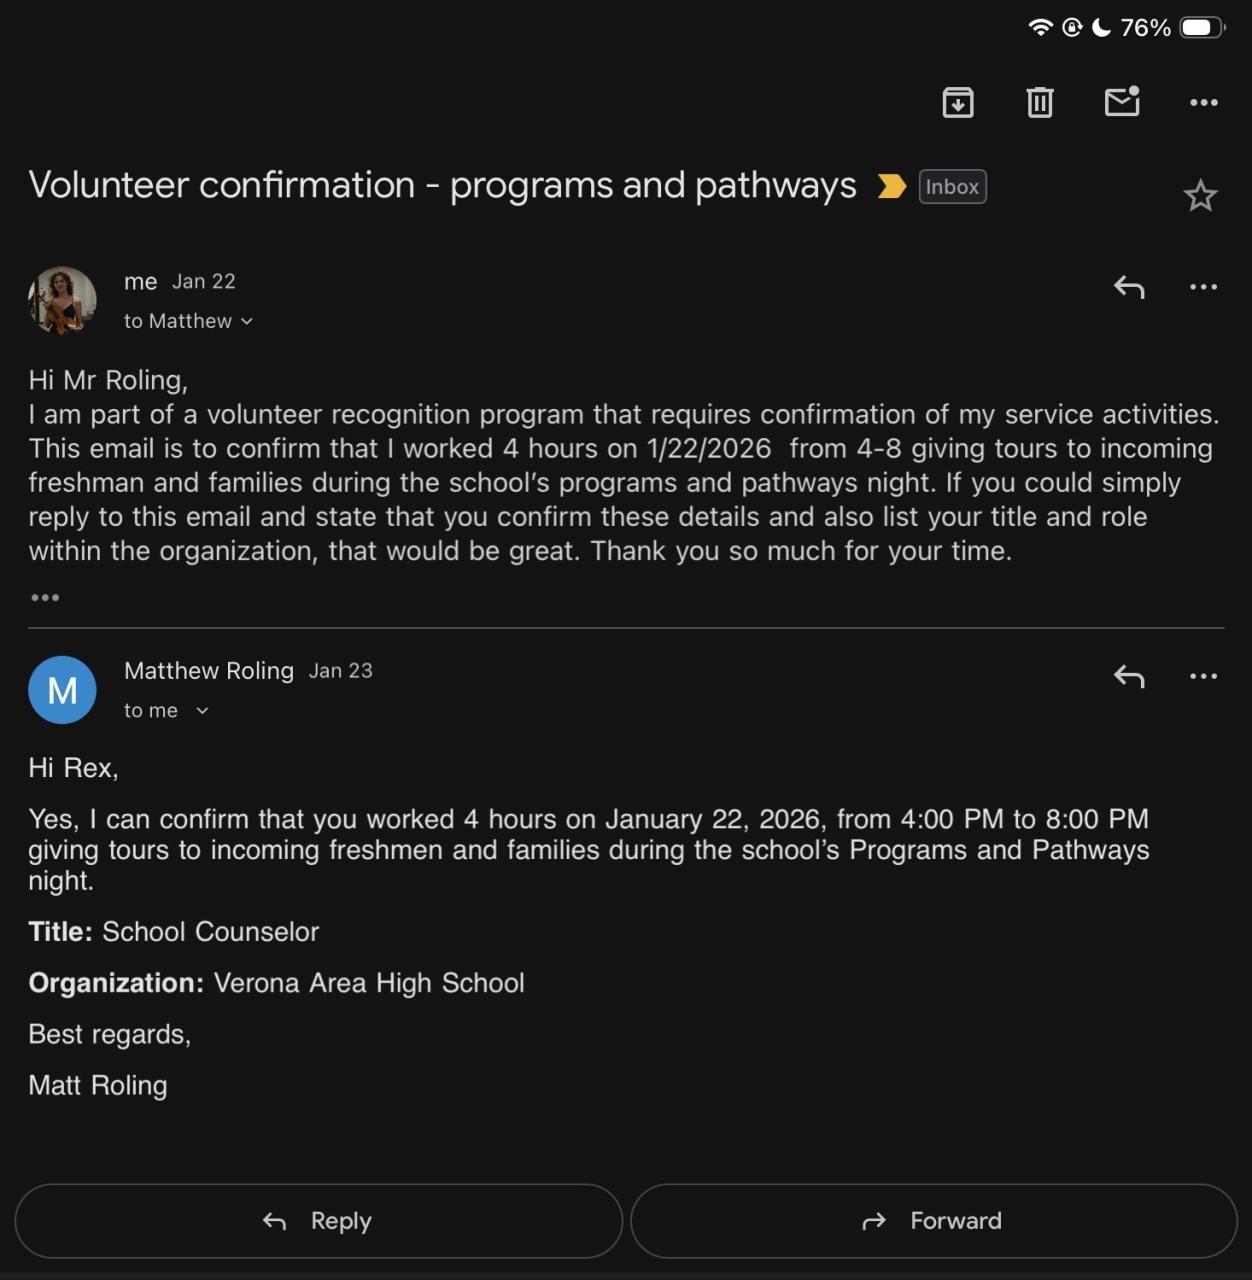1252x1280 pixels.
Task: Open more options for Jan 22 message
Action: 1204,288
